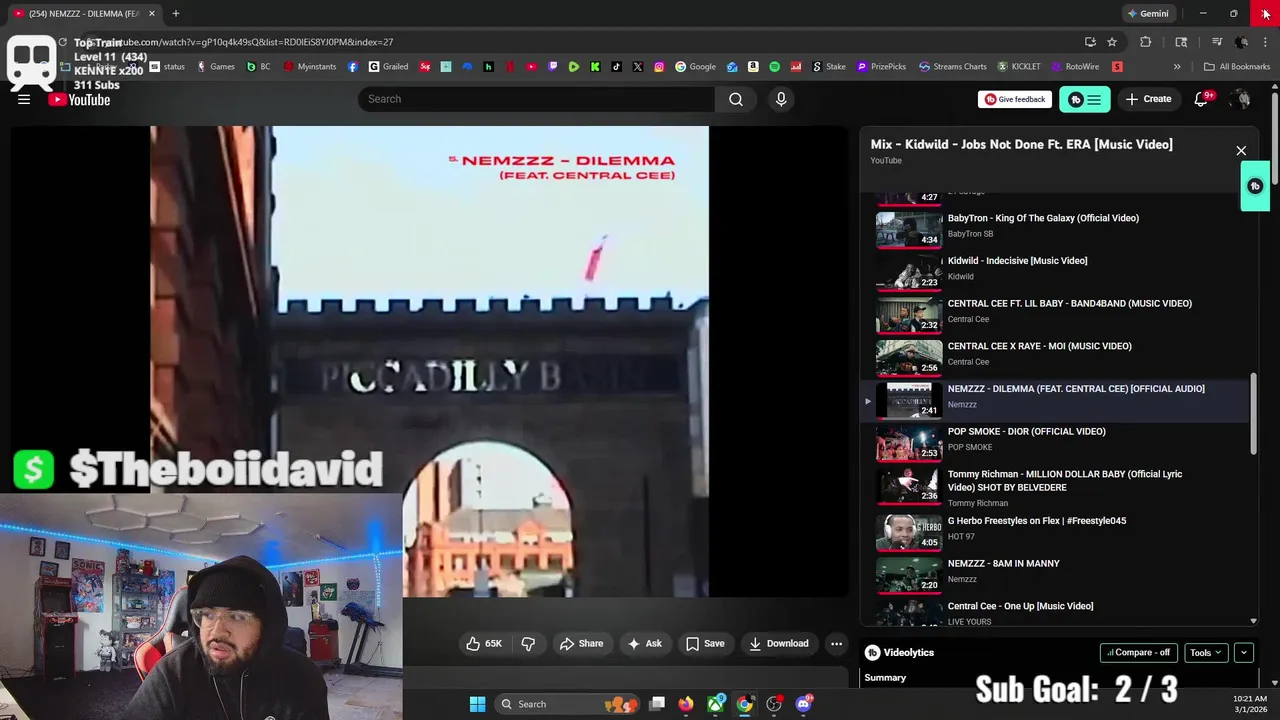Screen dimensions: 1280x720
Task: Open the PrizePicks bookmark
Action: 881,67
